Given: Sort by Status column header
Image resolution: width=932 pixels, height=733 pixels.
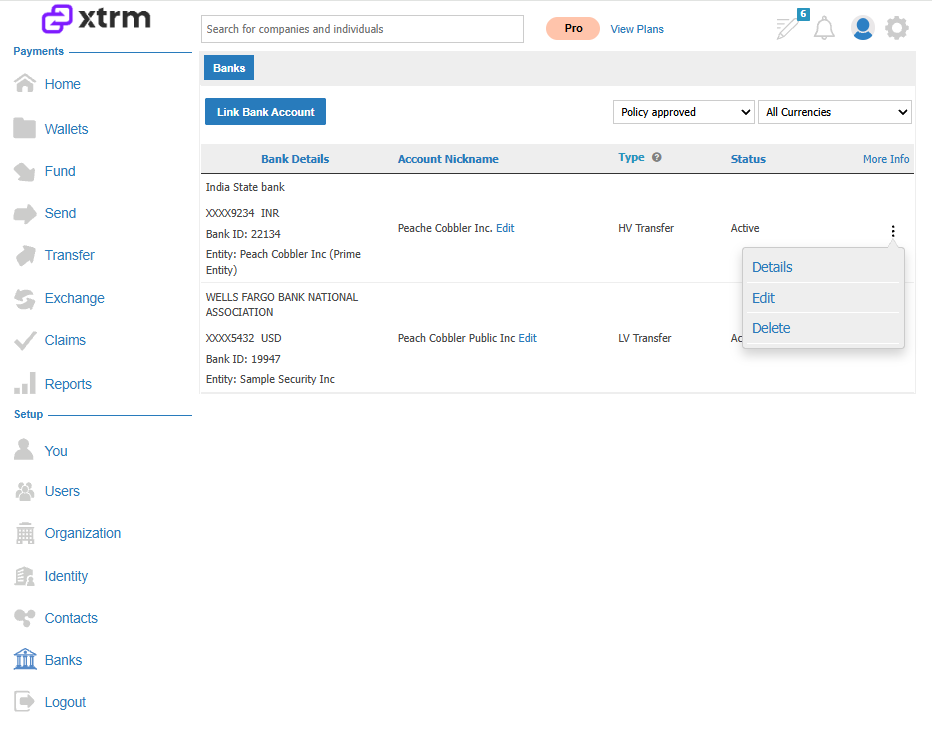Looking at the screenshot, I should 748,159.
